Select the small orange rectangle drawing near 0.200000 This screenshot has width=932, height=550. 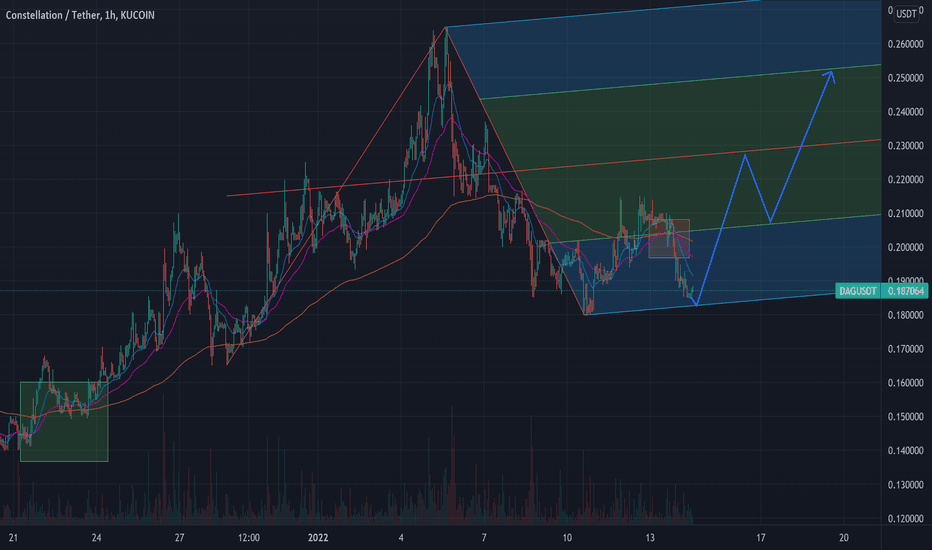pos(669,238)
